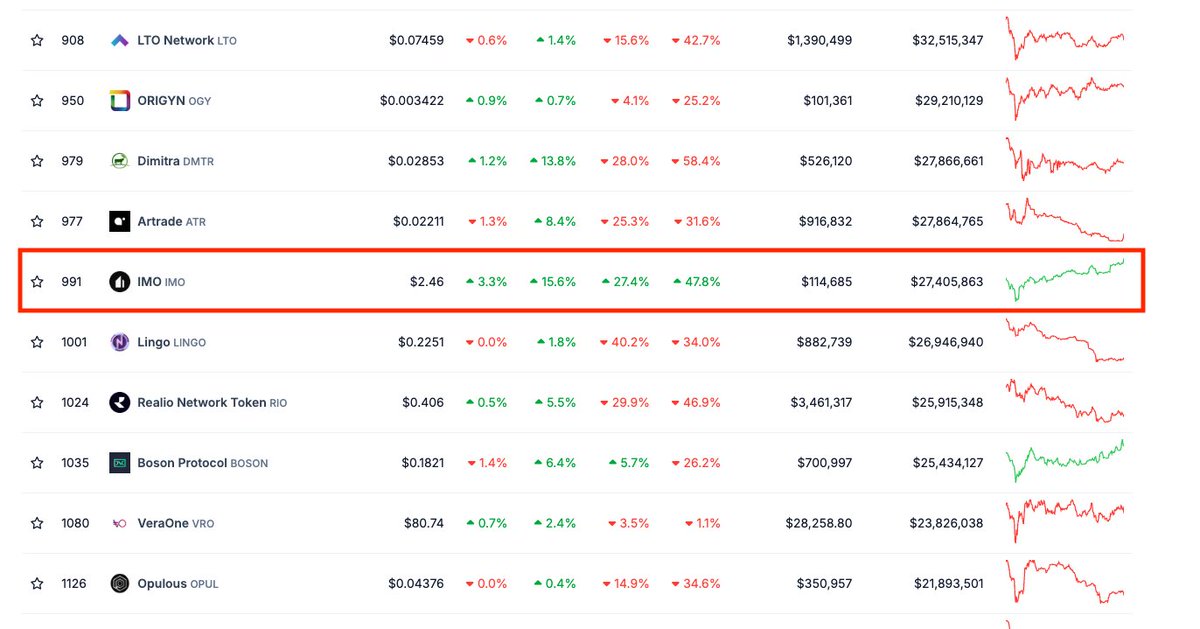Click the star icon beside Opulous
Screen dimensions: 1200x629
tap(37, 583)
